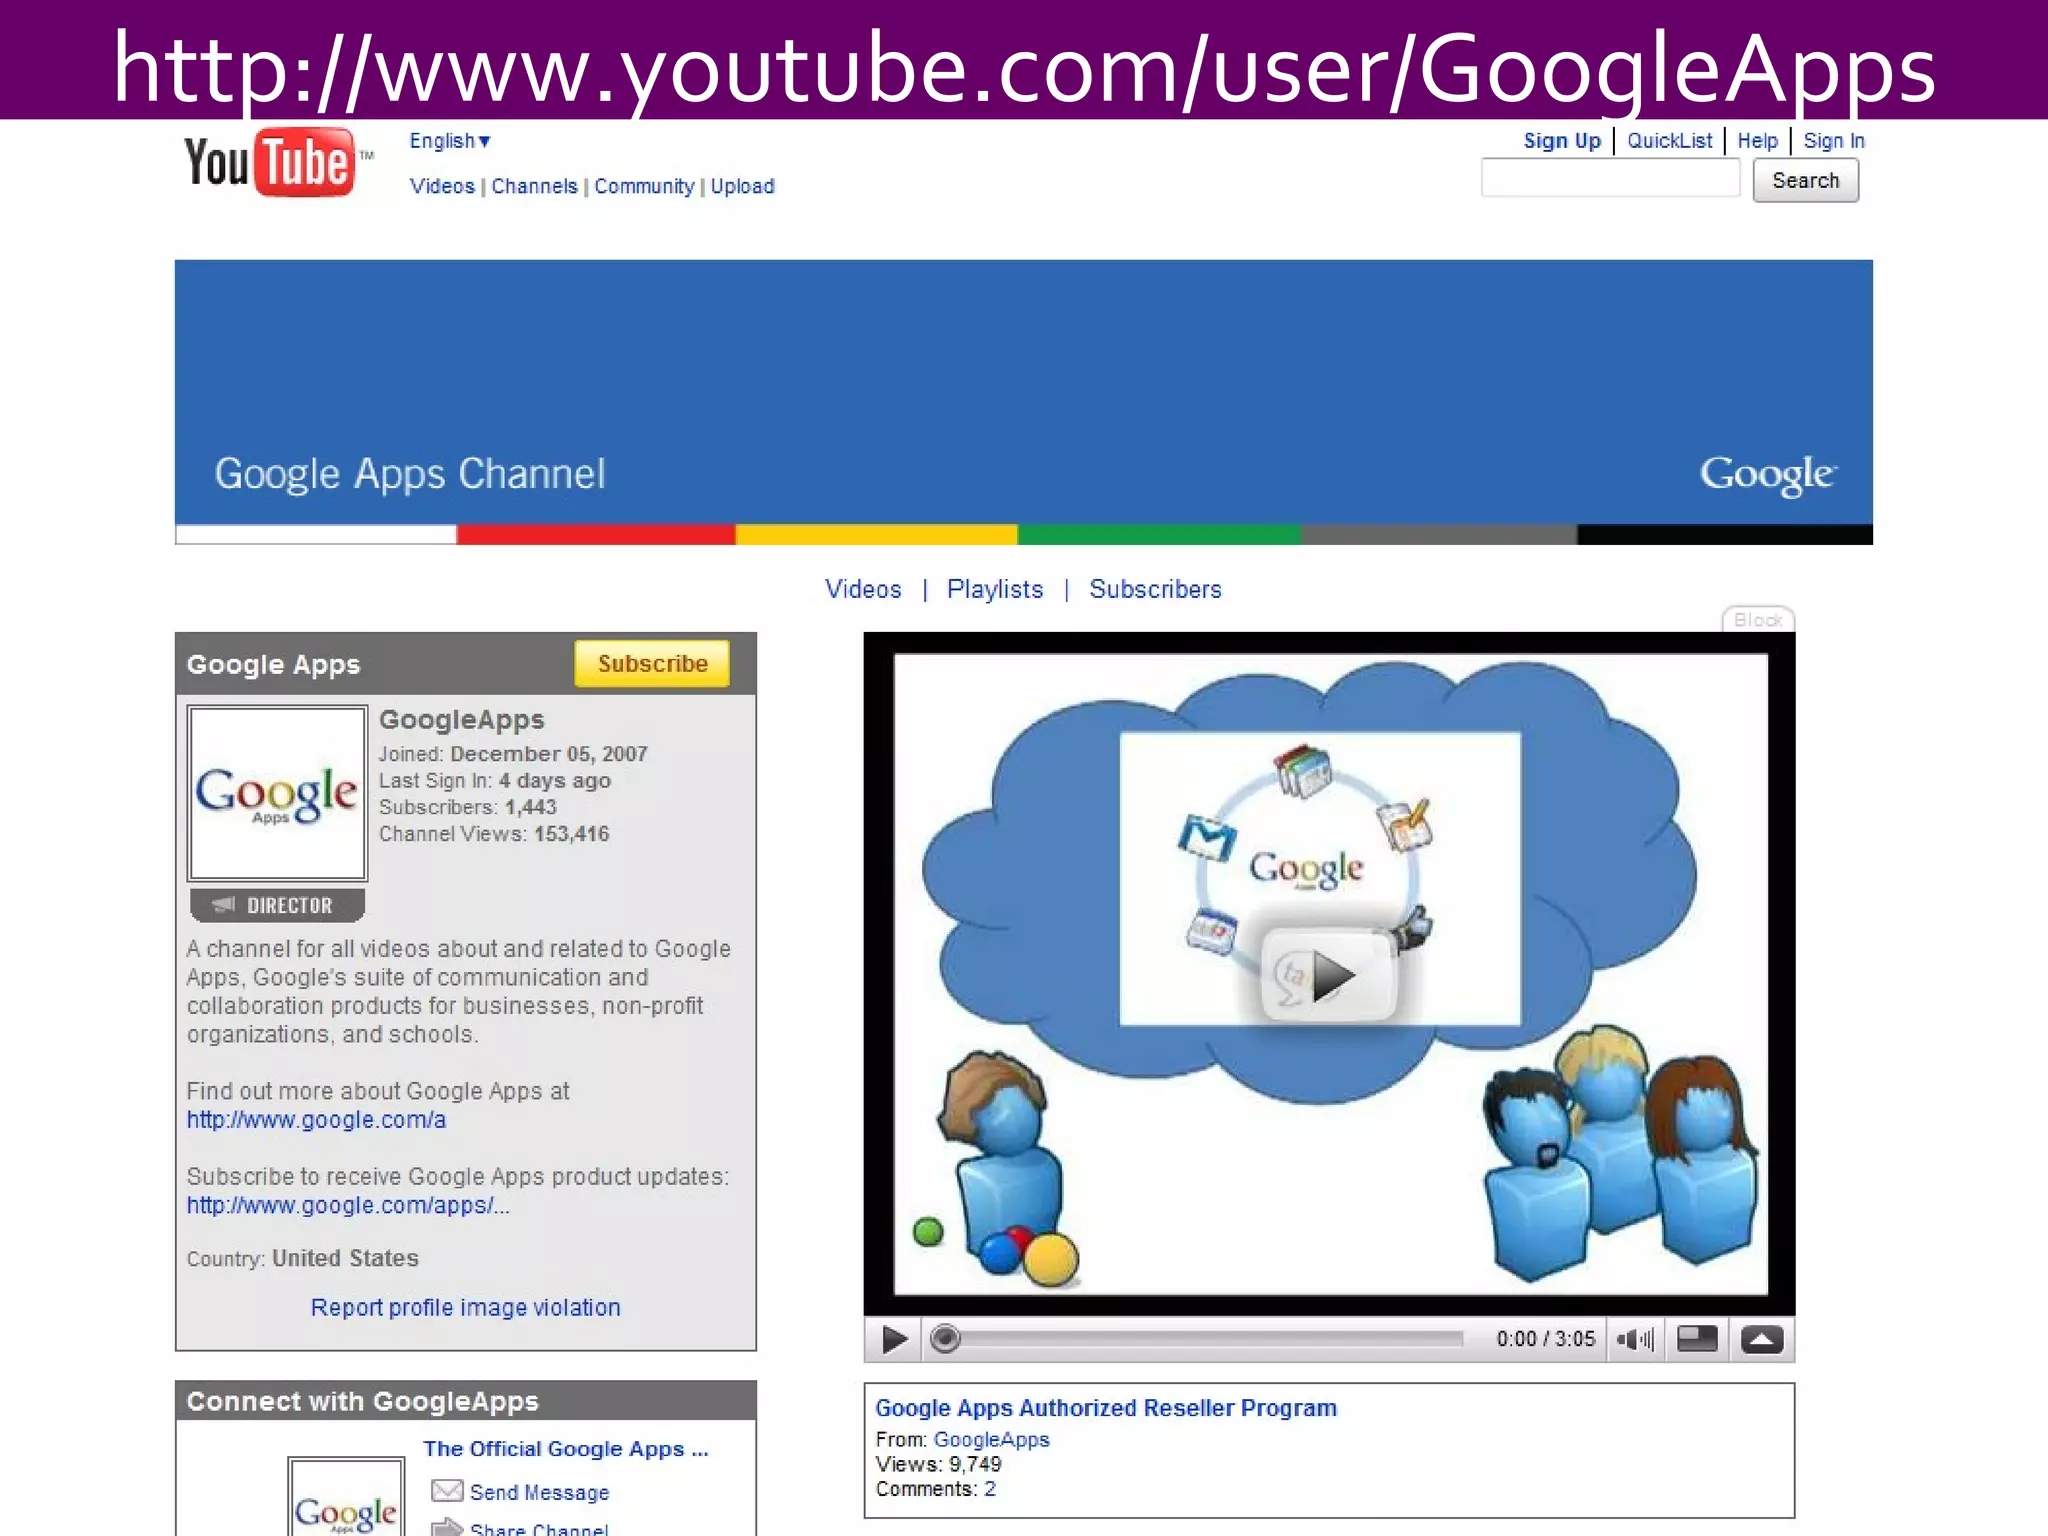Open the http://www.google.com/apps/... link
This screenshot has height=1536, width=2048.
pyautogui.click(x=348, y=1206)
